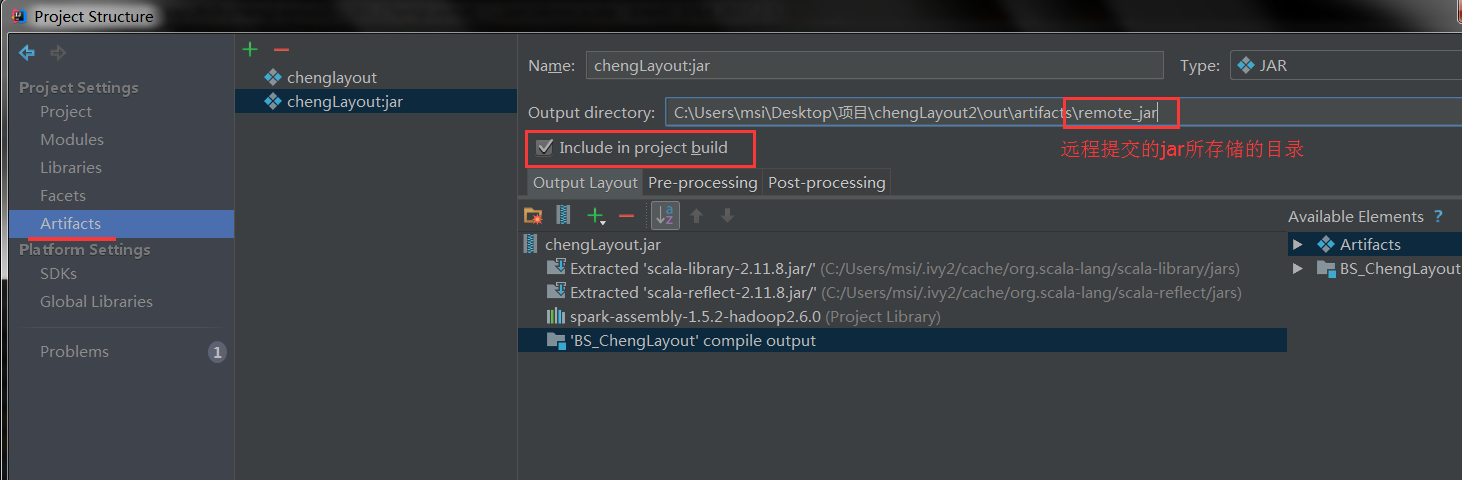Click the move down arrow in layout toolbar

pyautogui.click(x=727, y=215)
